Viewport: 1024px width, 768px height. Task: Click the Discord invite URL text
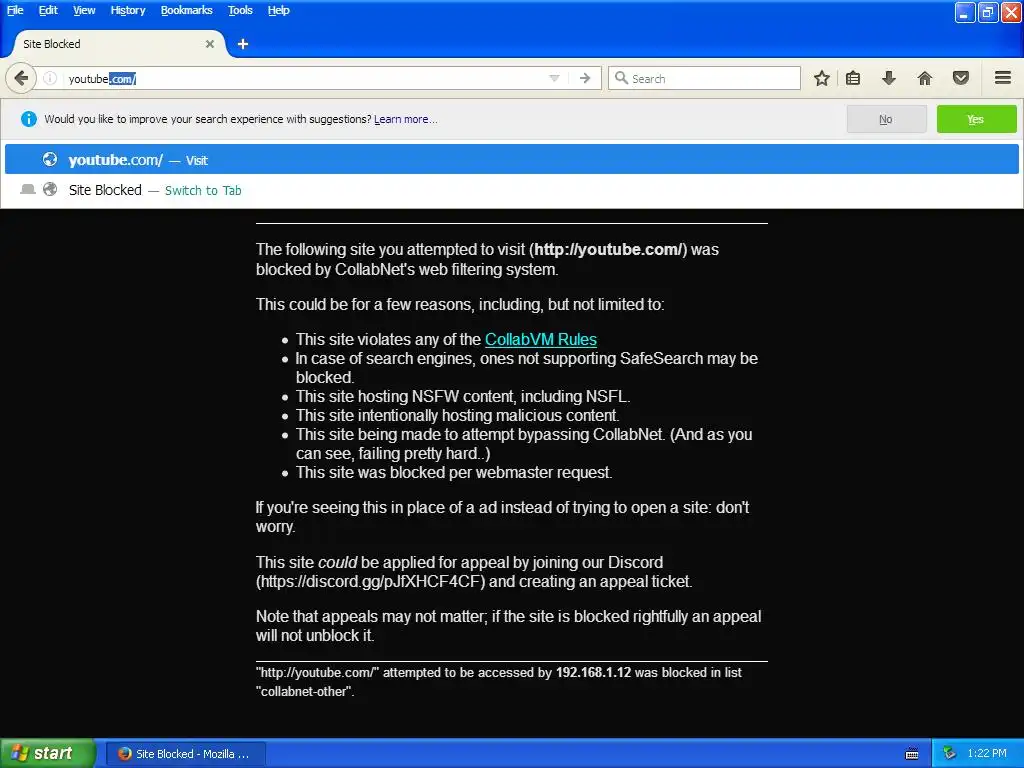click(x=370, y=582)
